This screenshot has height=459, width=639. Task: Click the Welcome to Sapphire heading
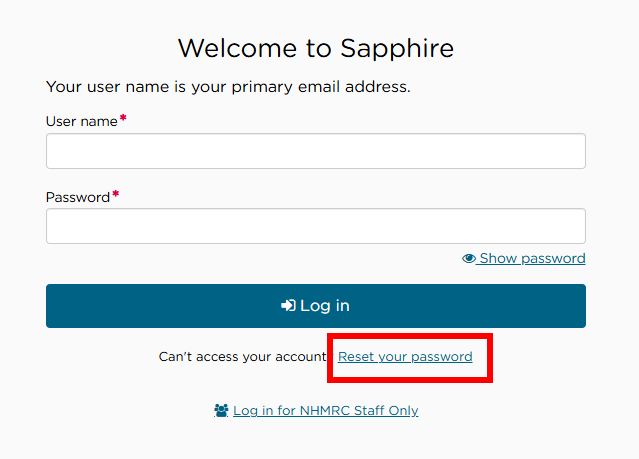point(315,48)
